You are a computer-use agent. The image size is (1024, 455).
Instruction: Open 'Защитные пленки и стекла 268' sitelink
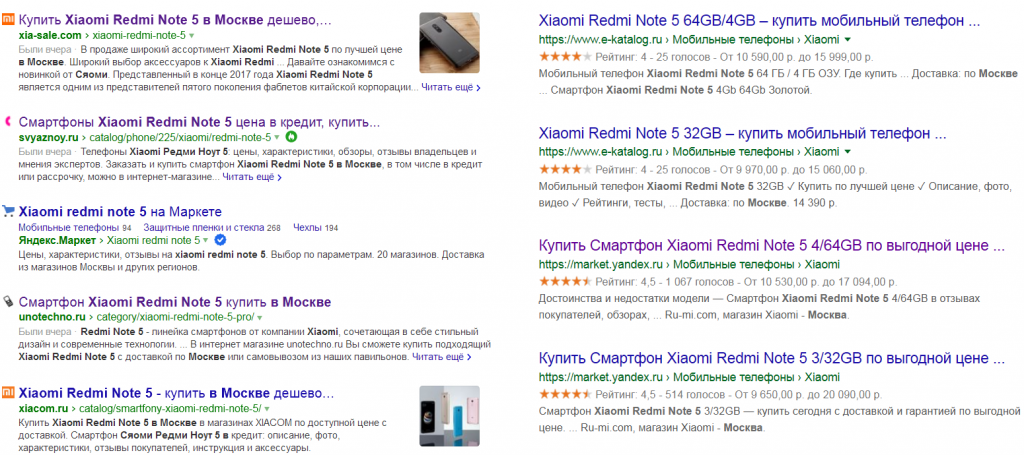(x=212, y=228)
